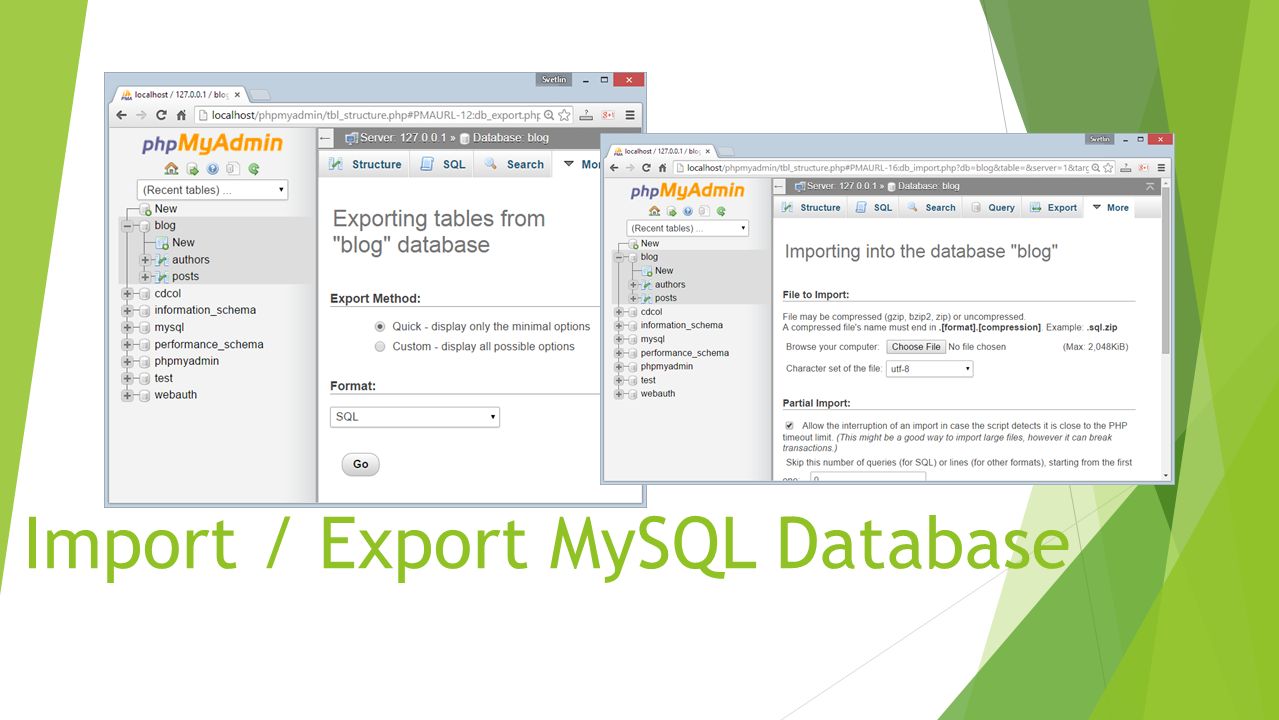Expand posts table in Export window tree
Viewport: 1279px width, 720px height.
coord(145,277)
